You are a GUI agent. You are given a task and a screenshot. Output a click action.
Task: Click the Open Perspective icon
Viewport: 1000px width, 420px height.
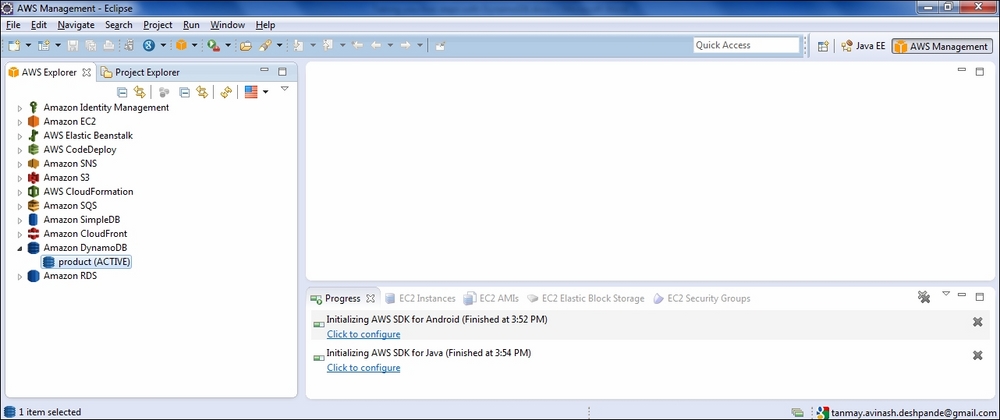click(x=823, y=46)
